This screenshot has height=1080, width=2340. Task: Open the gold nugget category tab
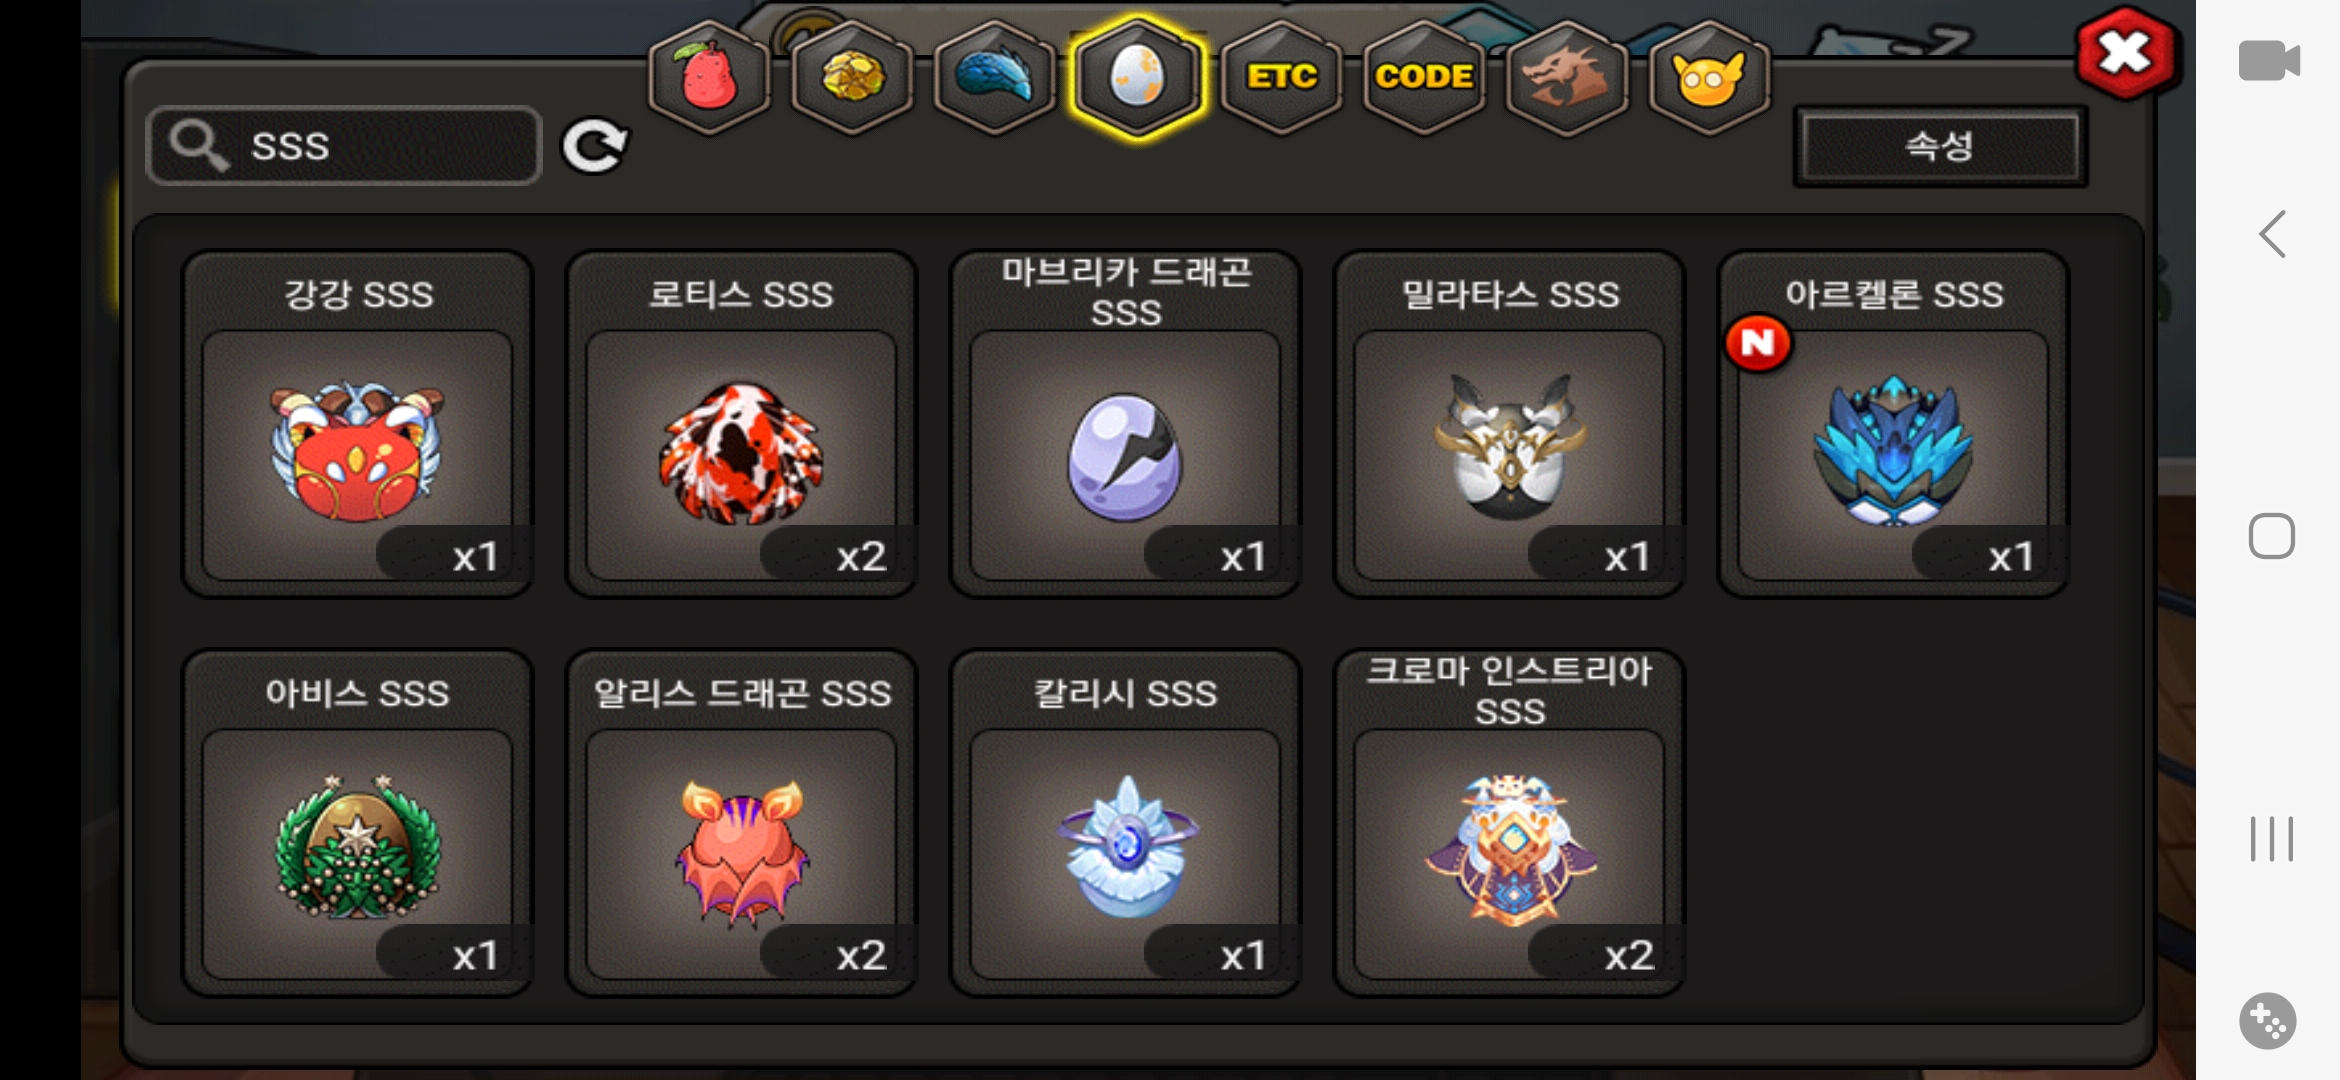click(852, 77)
